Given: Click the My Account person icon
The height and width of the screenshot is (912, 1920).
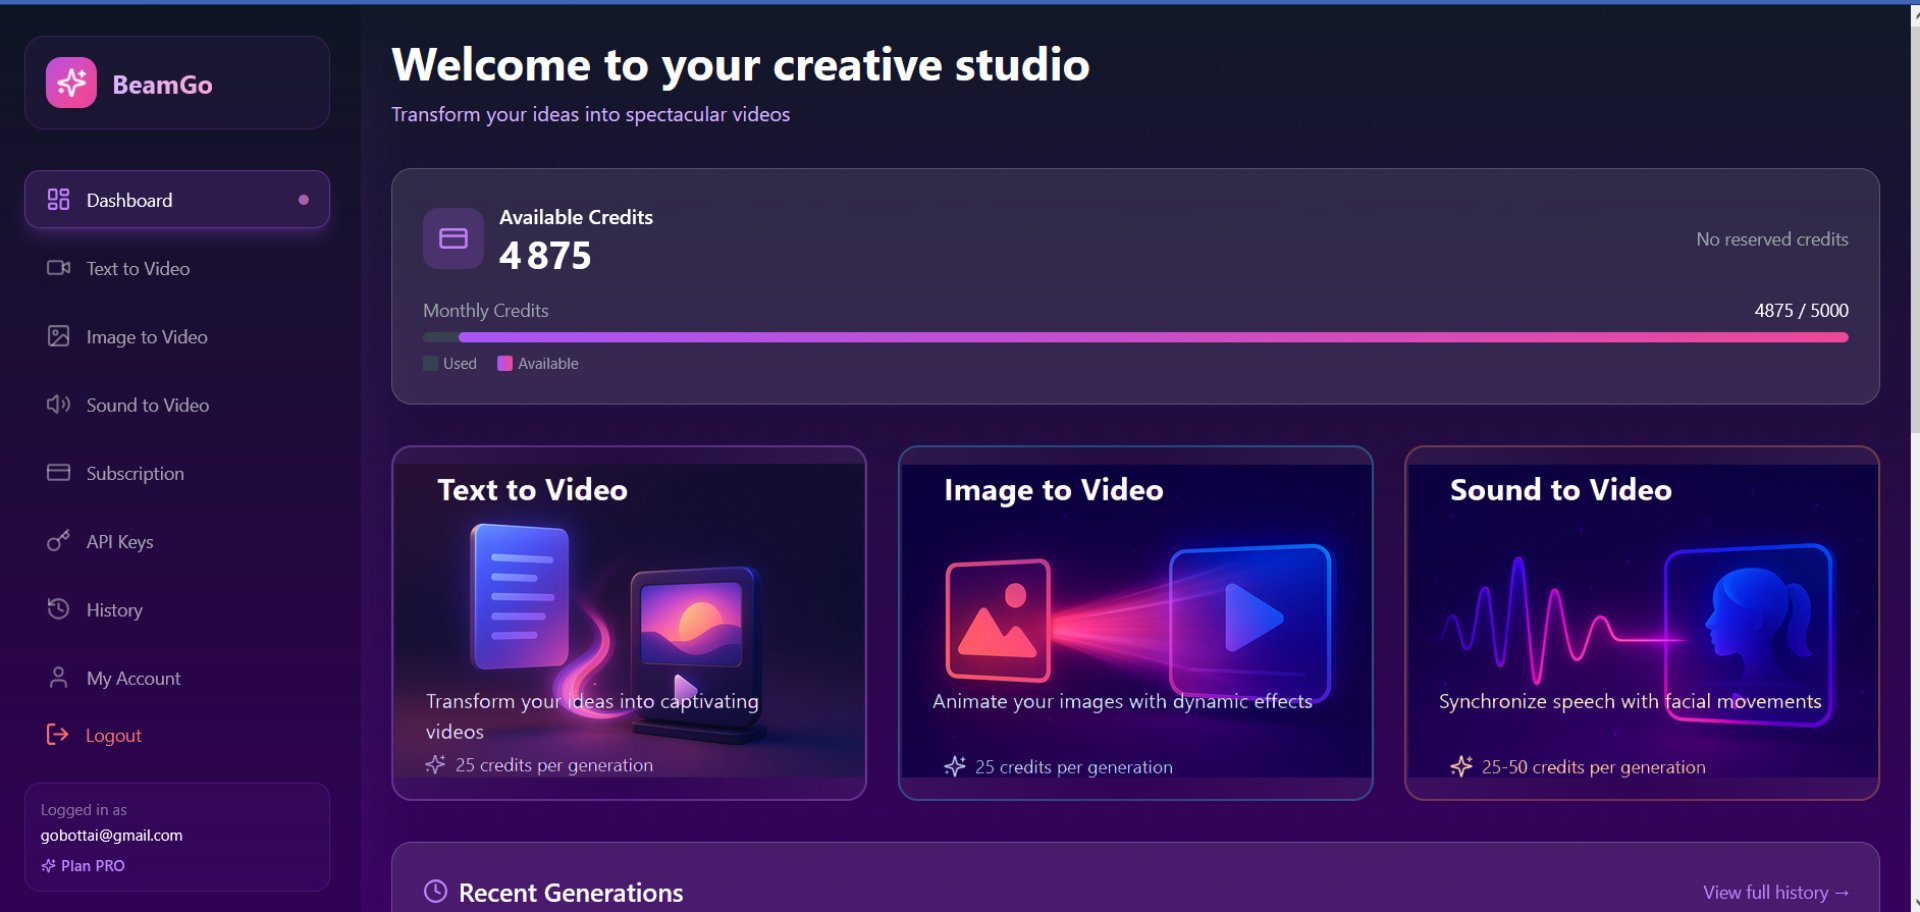Looking at the screenshot, I should 59,678.
